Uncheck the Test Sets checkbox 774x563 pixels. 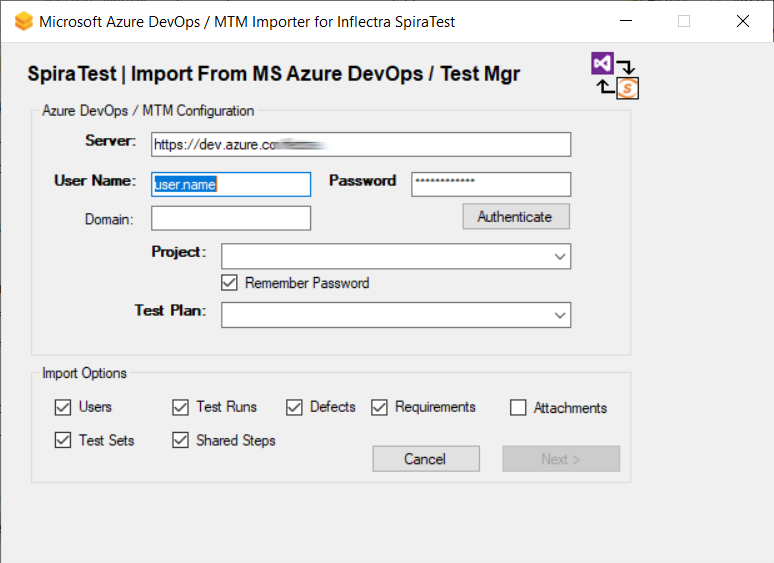coord(62,440)
